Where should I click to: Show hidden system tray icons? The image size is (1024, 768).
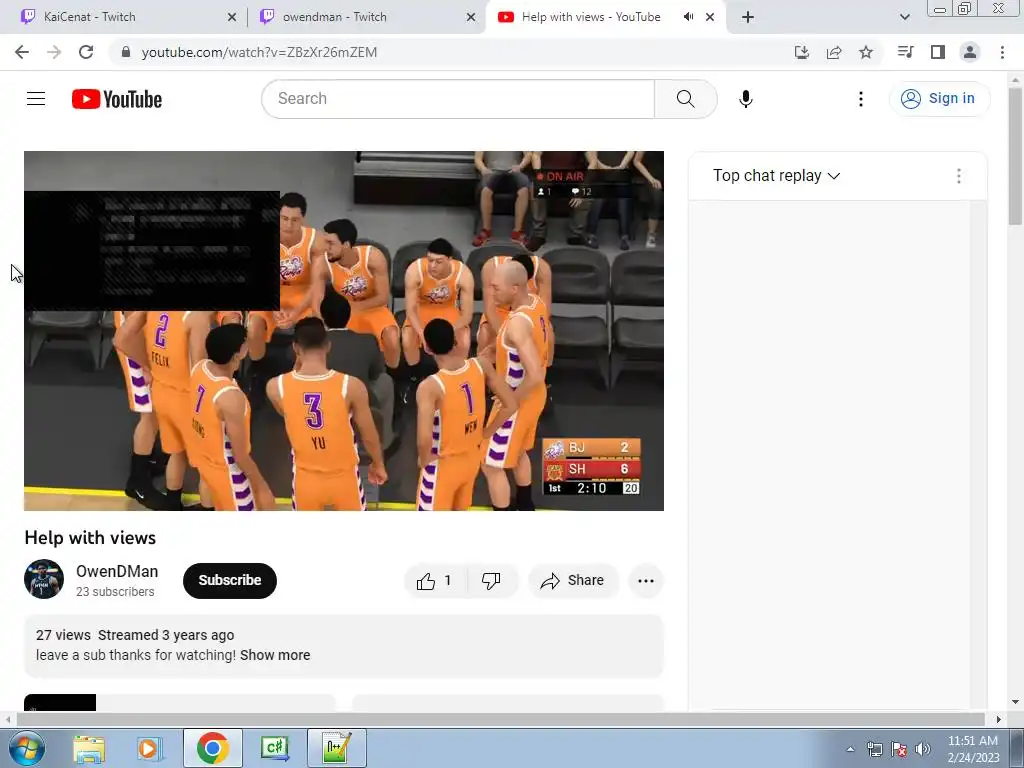(850, 750)
